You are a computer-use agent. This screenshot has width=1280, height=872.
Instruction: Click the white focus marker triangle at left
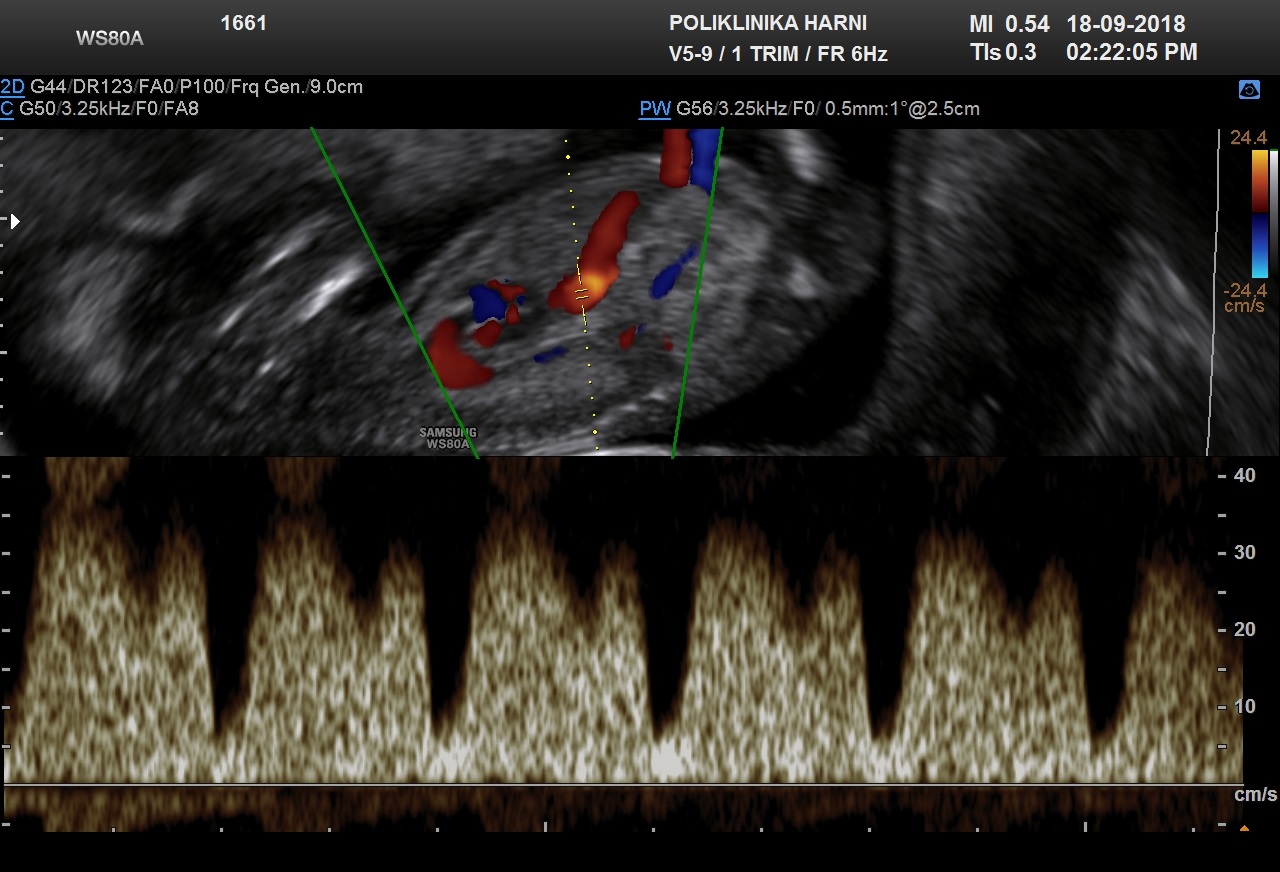coord(14,221)
